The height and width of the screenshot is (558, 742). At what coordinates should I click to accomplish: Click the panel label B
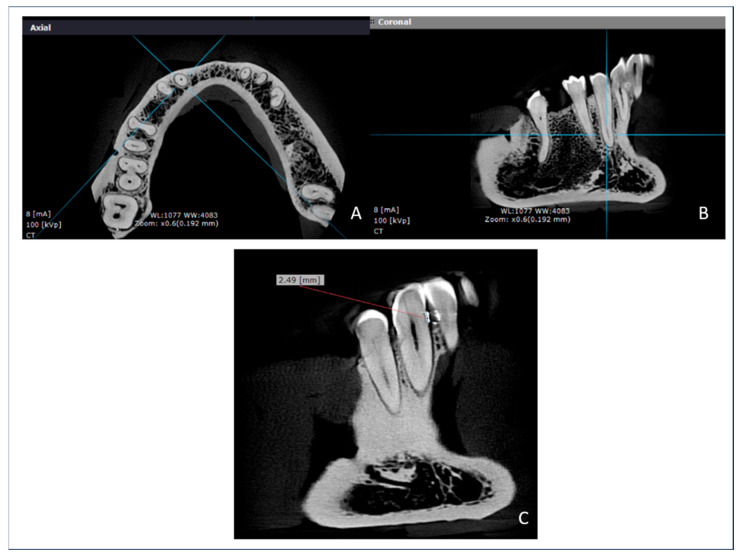point(704,212)
